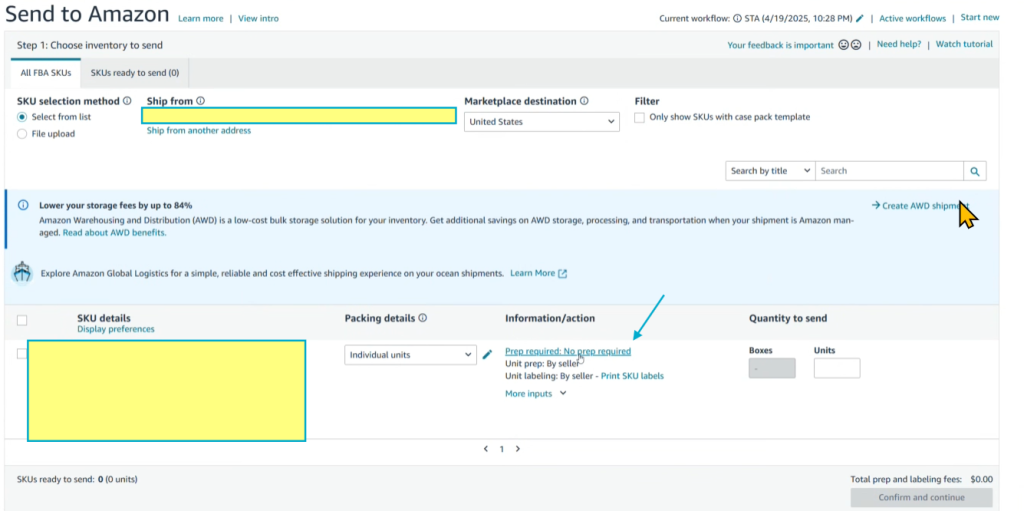Click pencil icon beside Individual units dropdown

488,354
